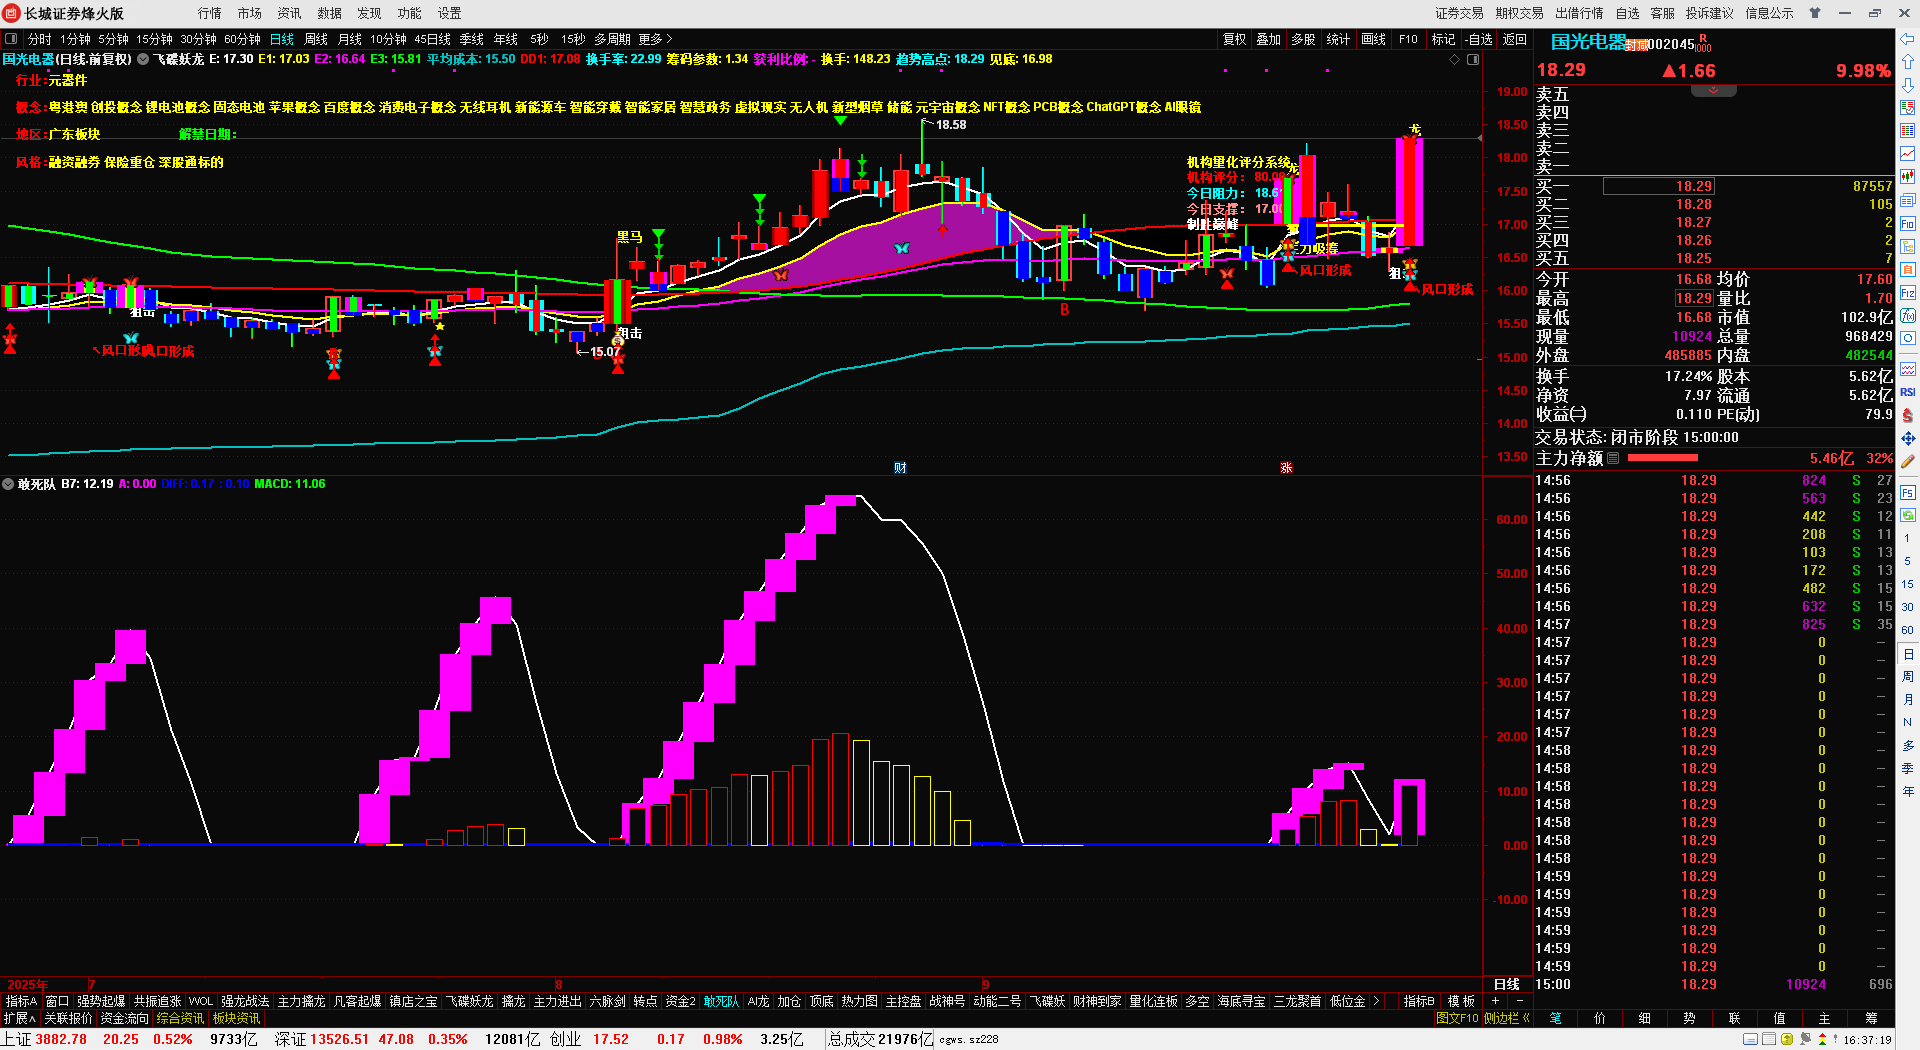Expand the sell-side order book dropdown arrow

(x=1713, y=91)
